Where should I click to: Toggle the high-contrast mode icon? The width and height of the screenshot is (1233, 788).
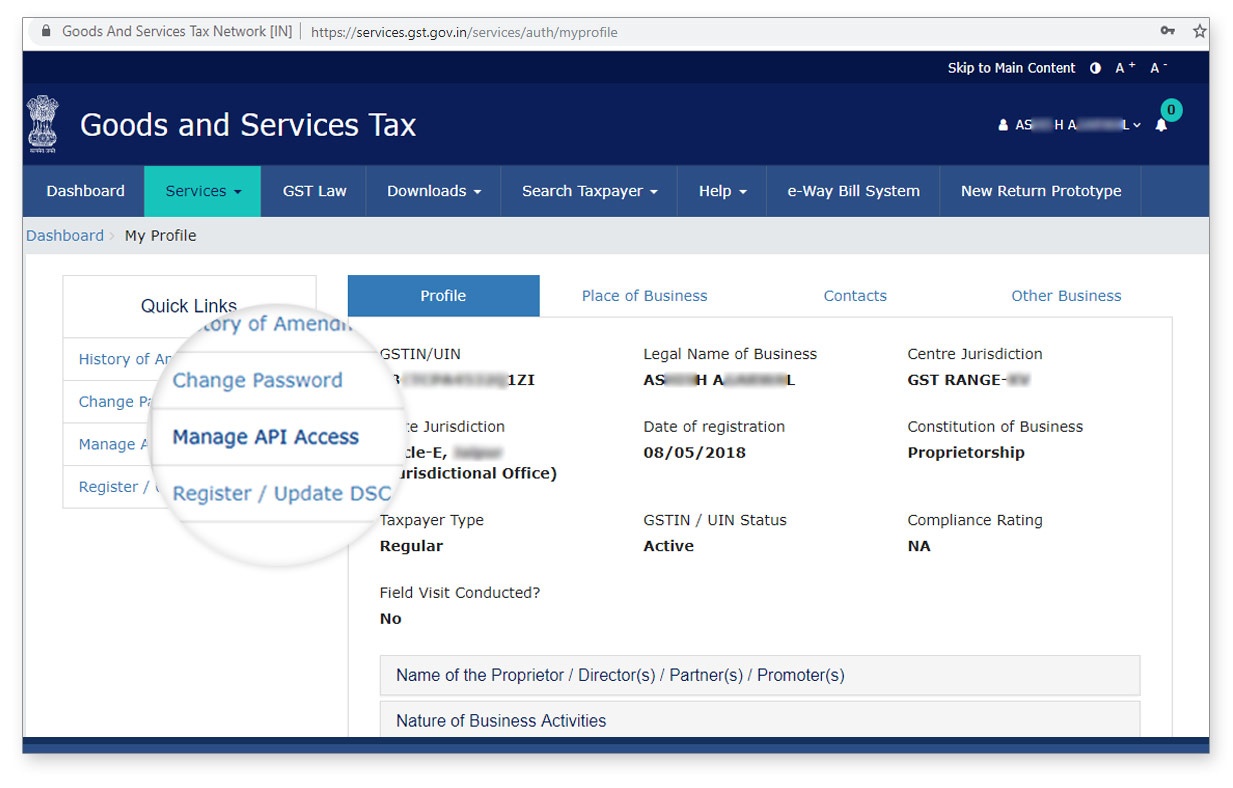1095,68
